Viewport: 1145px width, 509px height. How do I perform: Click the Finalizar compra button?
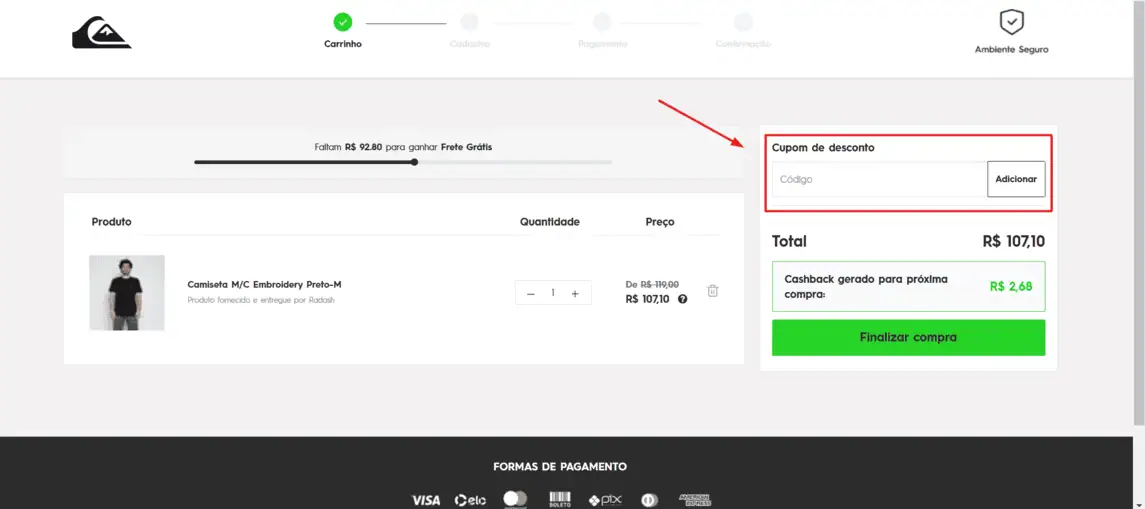908,337
